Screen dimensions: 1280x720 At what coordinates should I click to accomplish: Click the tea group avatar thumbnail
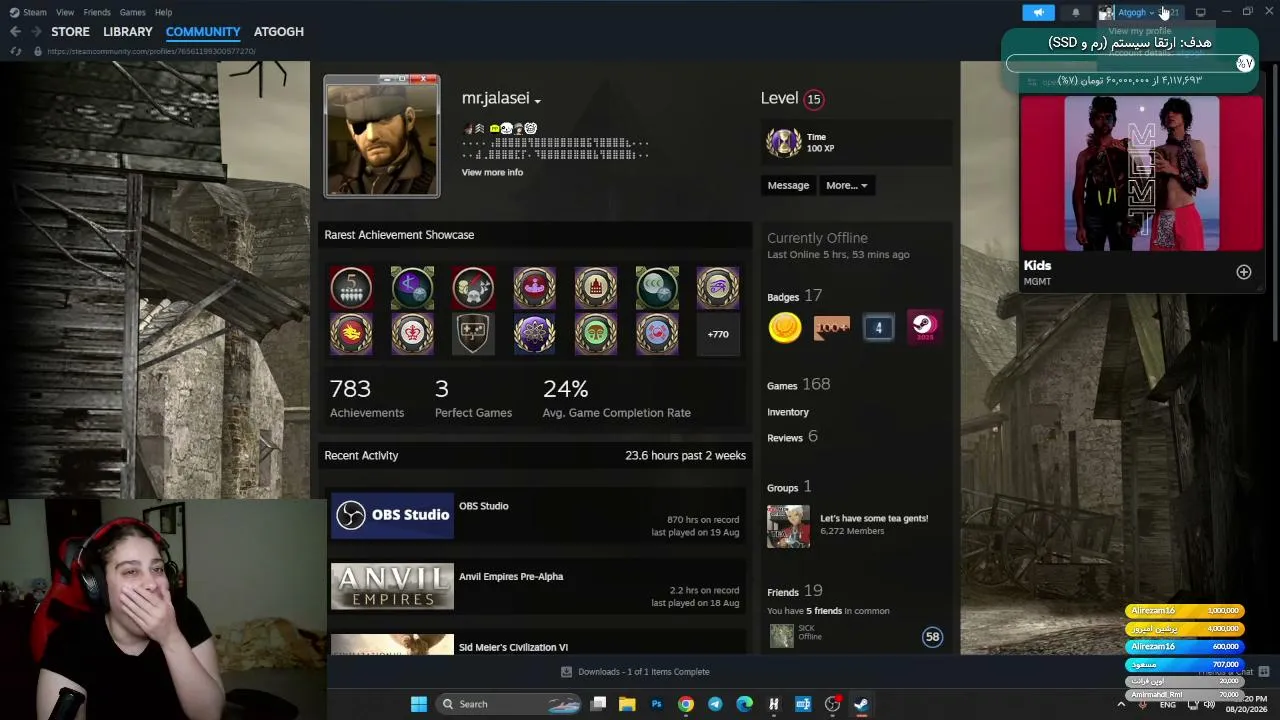pyautogui.click(x=788, y=526)
